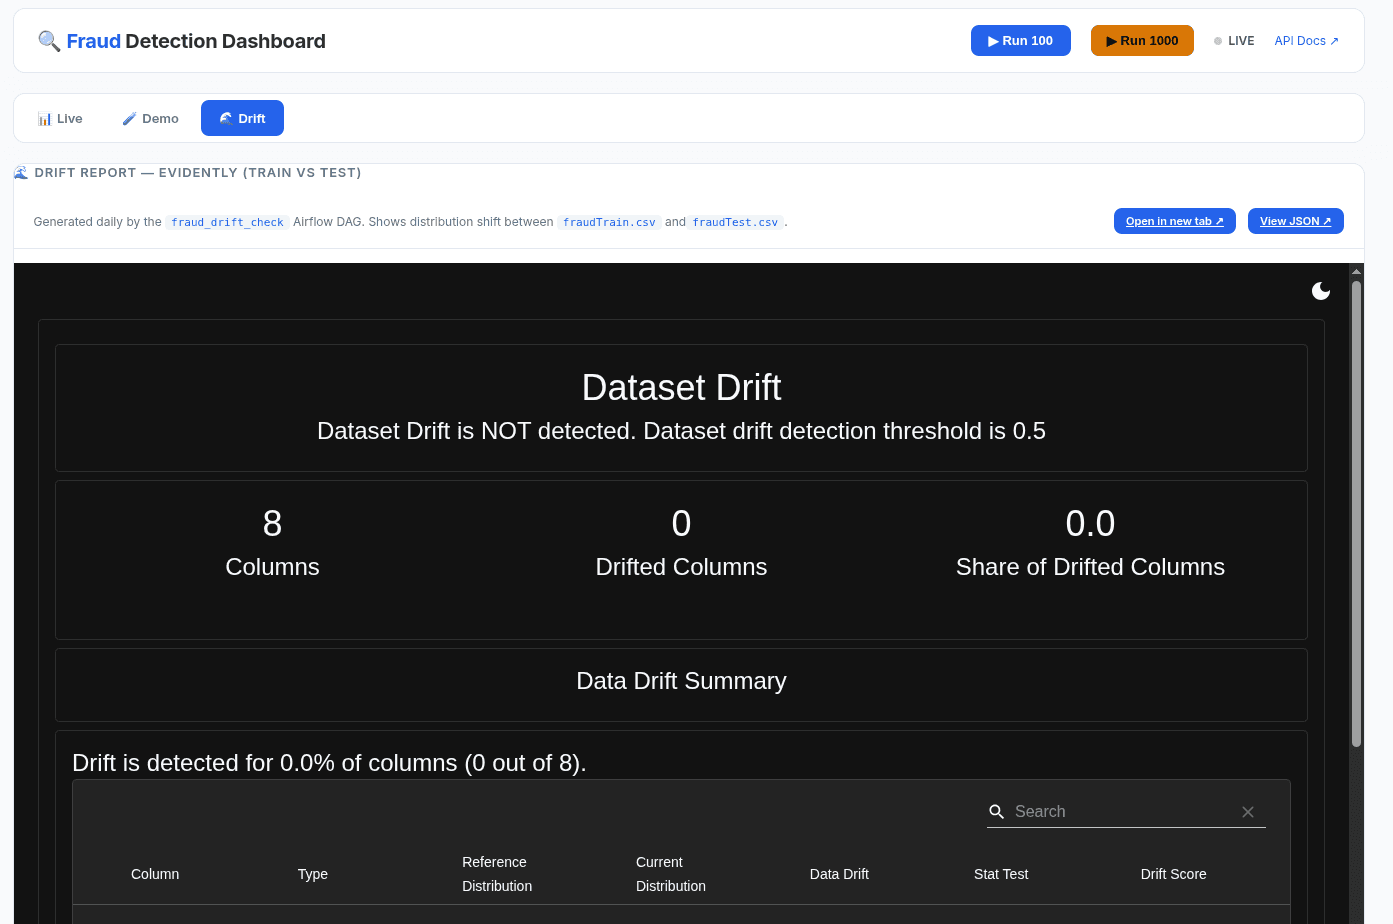Click the magnifier logo beside Fraud Detection Dashboard

pos(49,41)
